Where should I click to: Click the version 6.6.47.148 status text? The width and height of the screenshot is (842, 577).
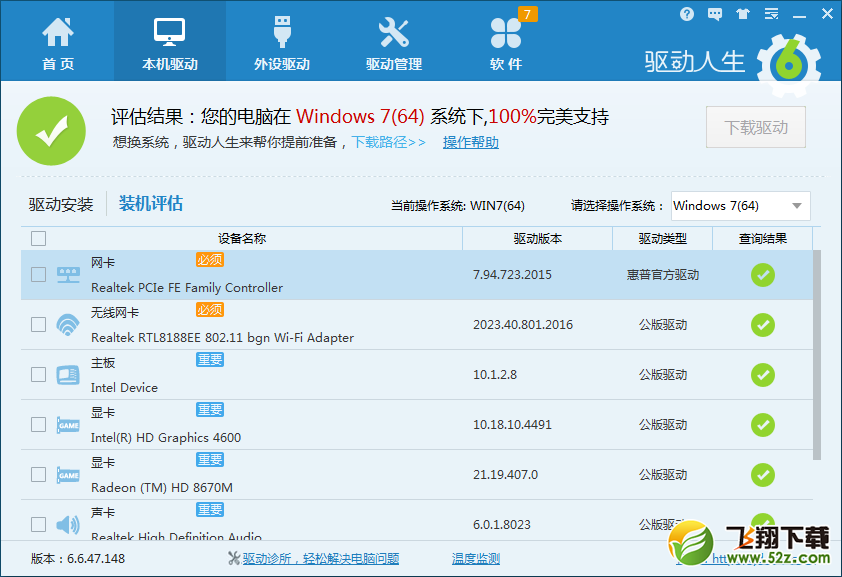78,559
